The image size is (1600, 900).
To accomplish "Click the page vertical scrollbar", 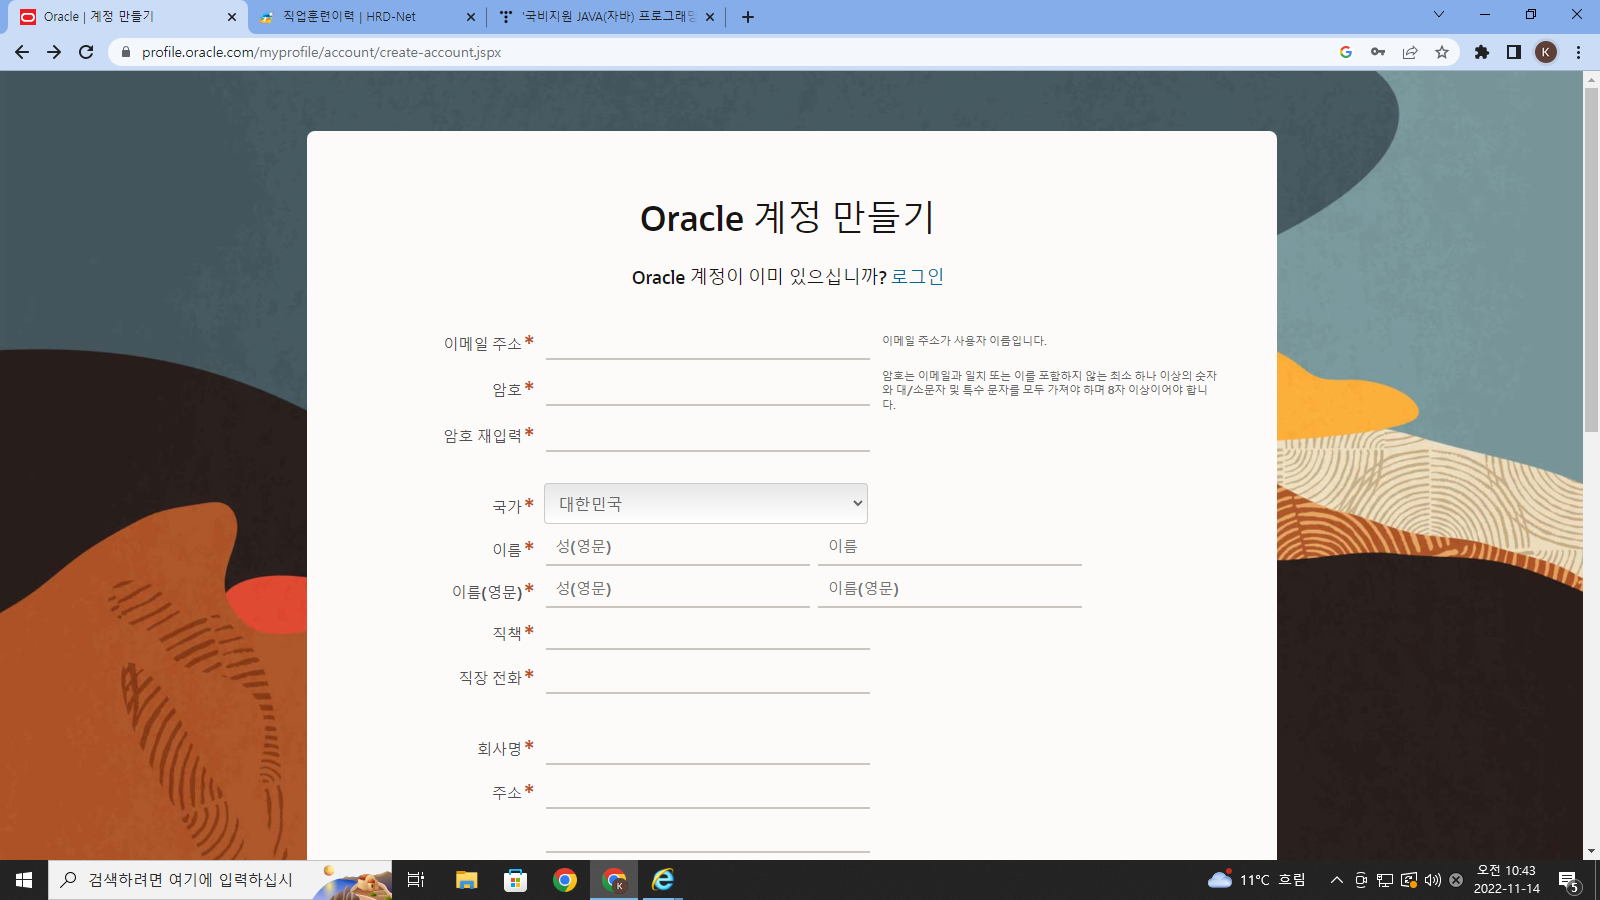I will tap(1591, 260).
